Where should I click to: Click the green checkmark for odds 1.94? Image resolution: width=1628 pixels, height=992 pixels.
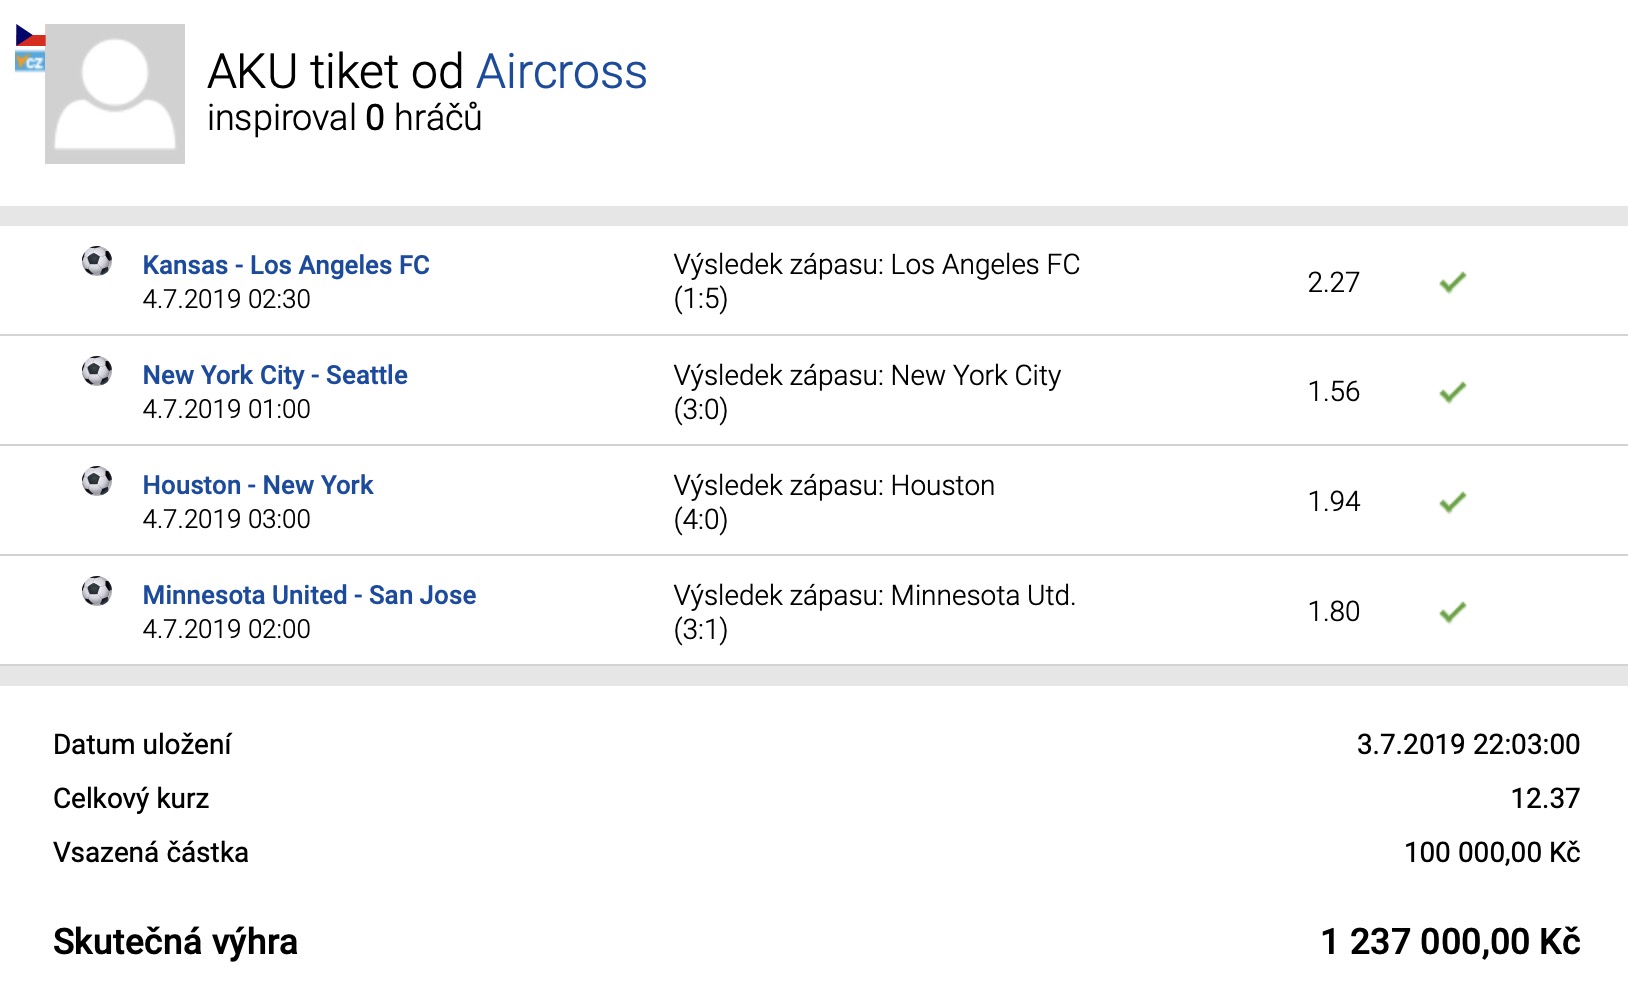(1453, 502)
